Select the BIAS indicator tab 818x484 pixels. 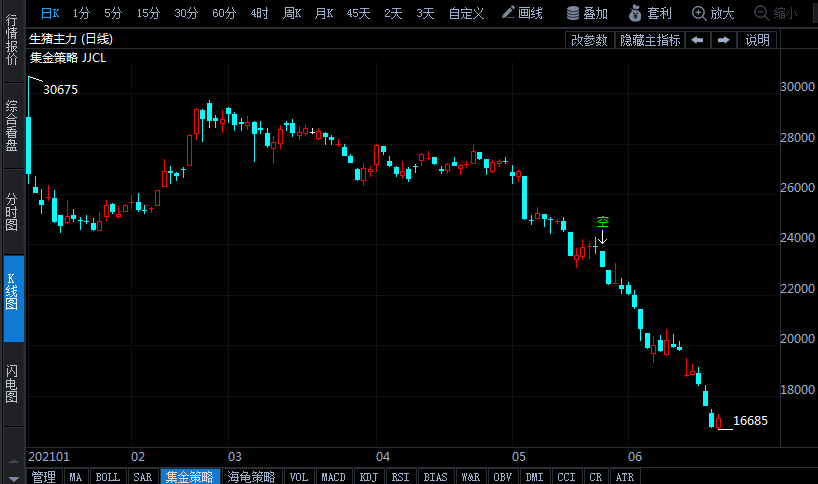pyautogui.click(x=436, y=477)
